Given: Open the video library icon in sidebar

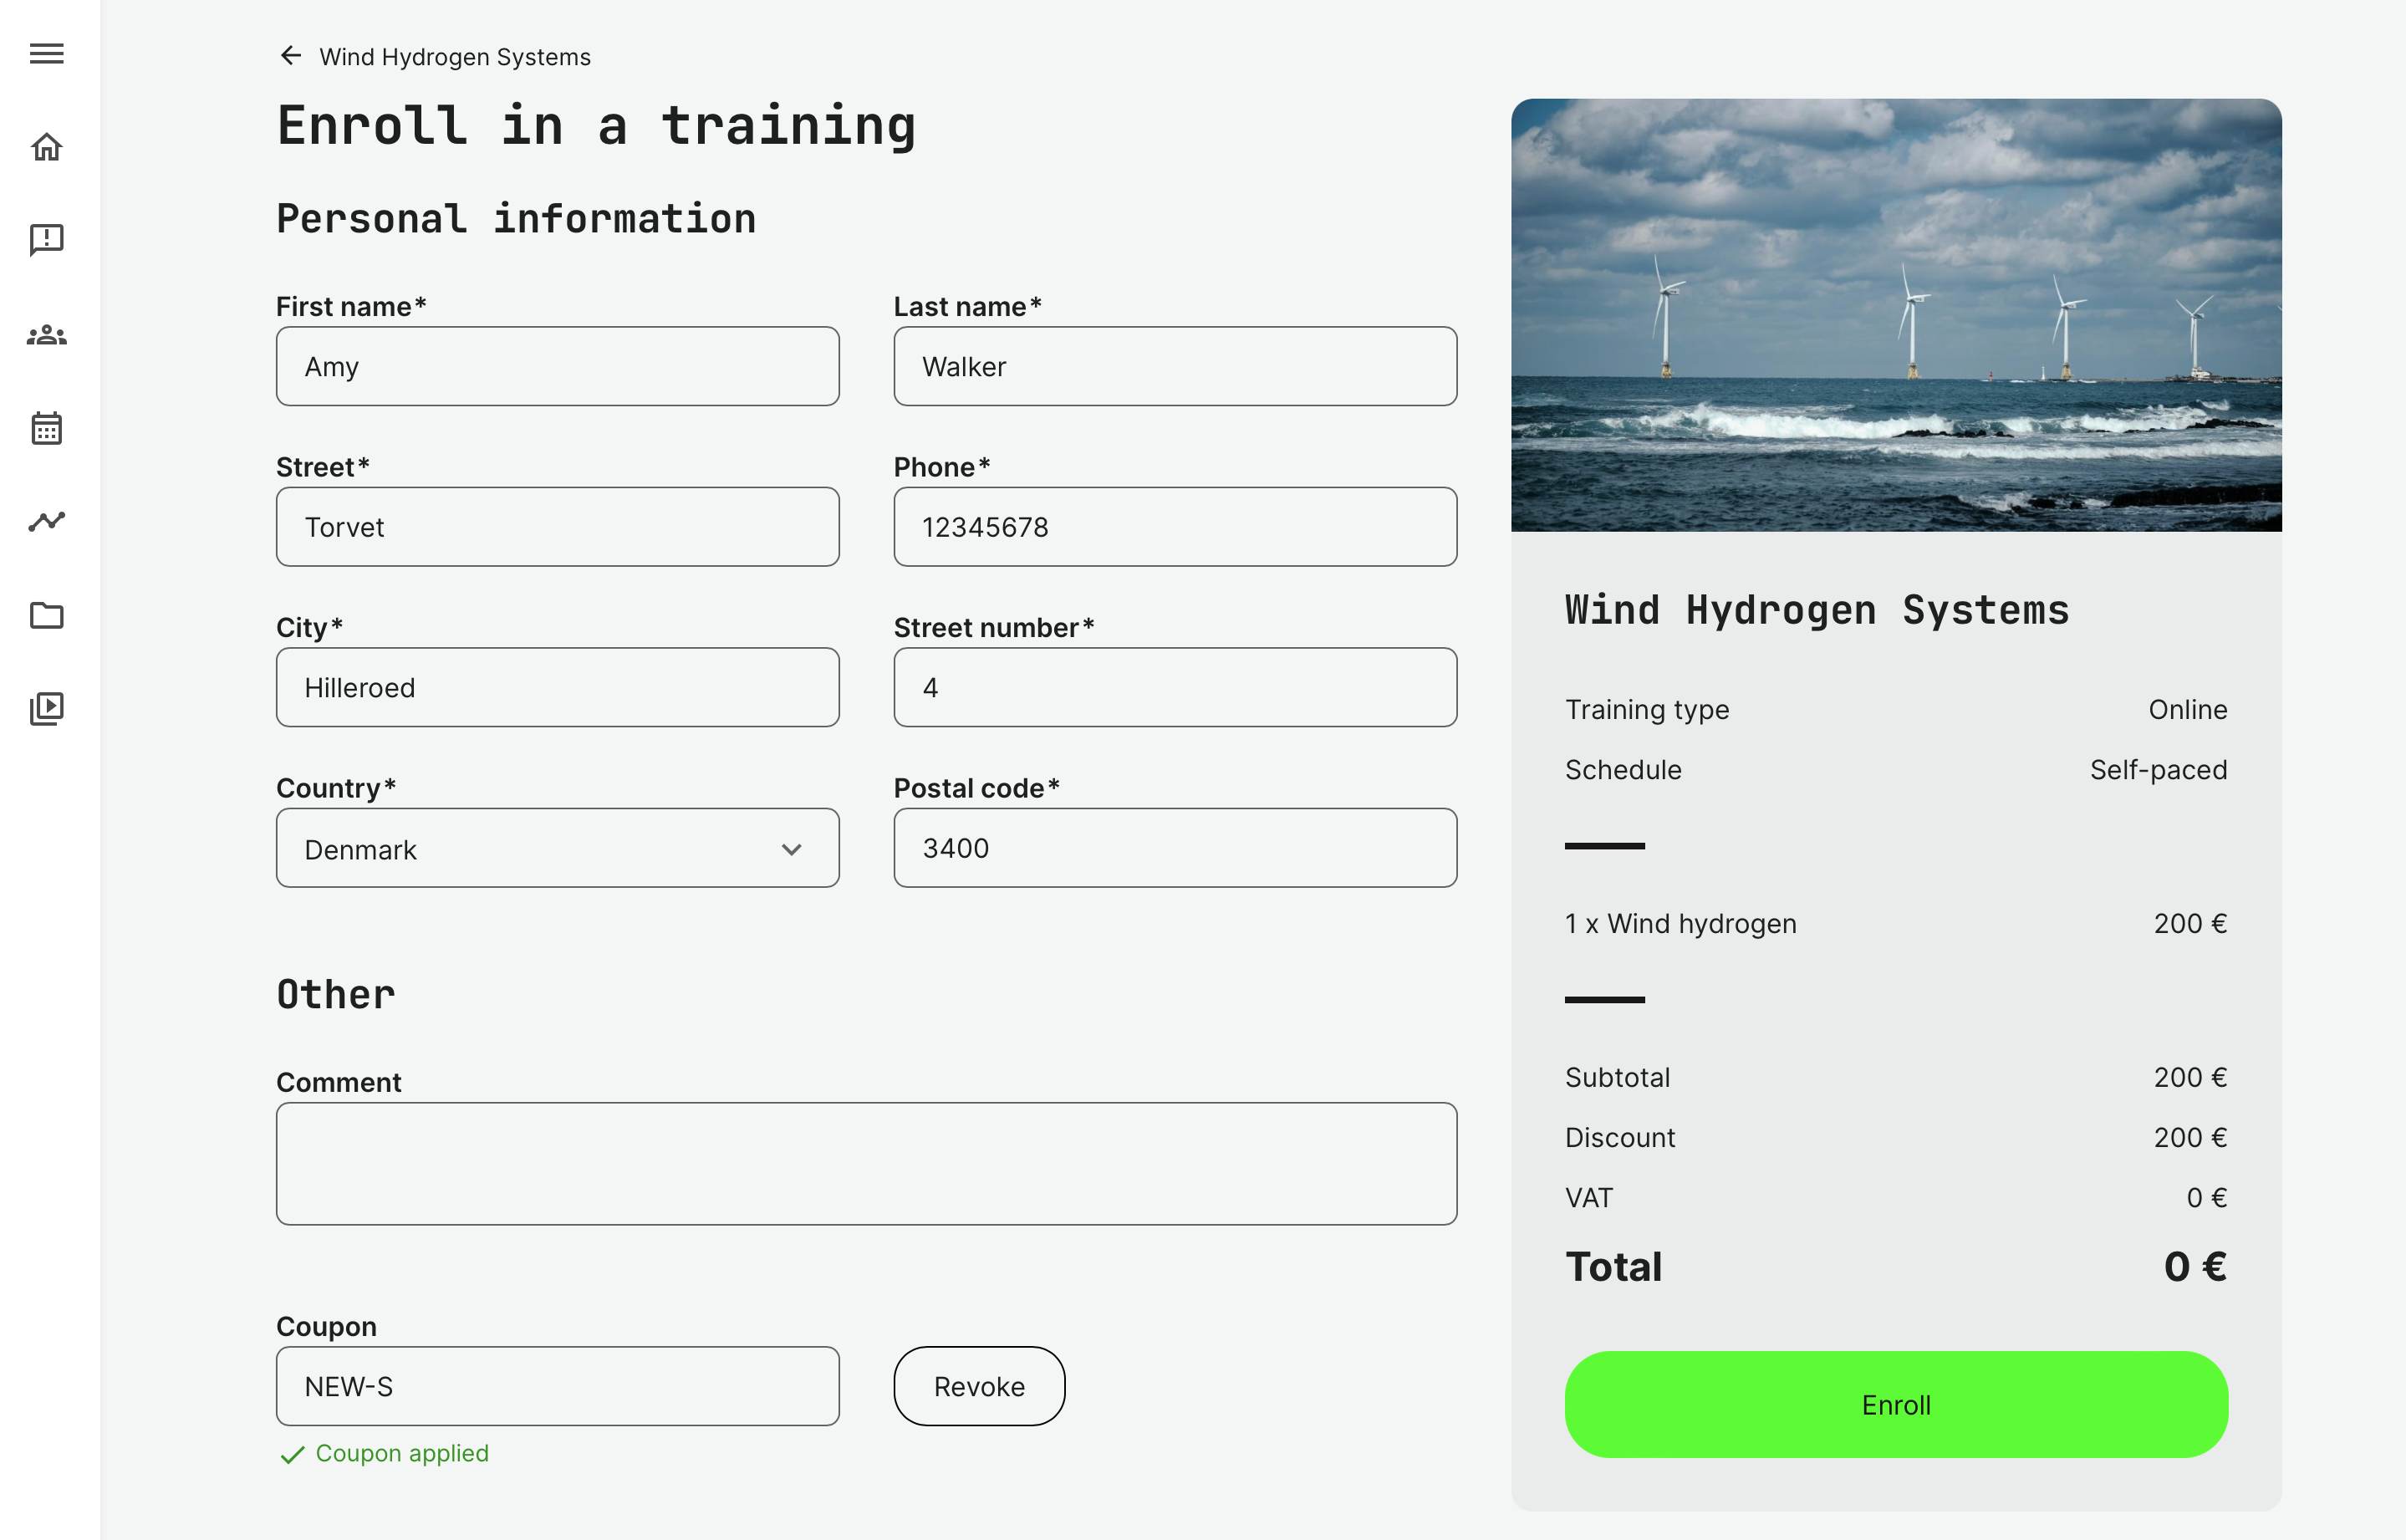Looking at the screenshot, I should (x=46, y=708).
